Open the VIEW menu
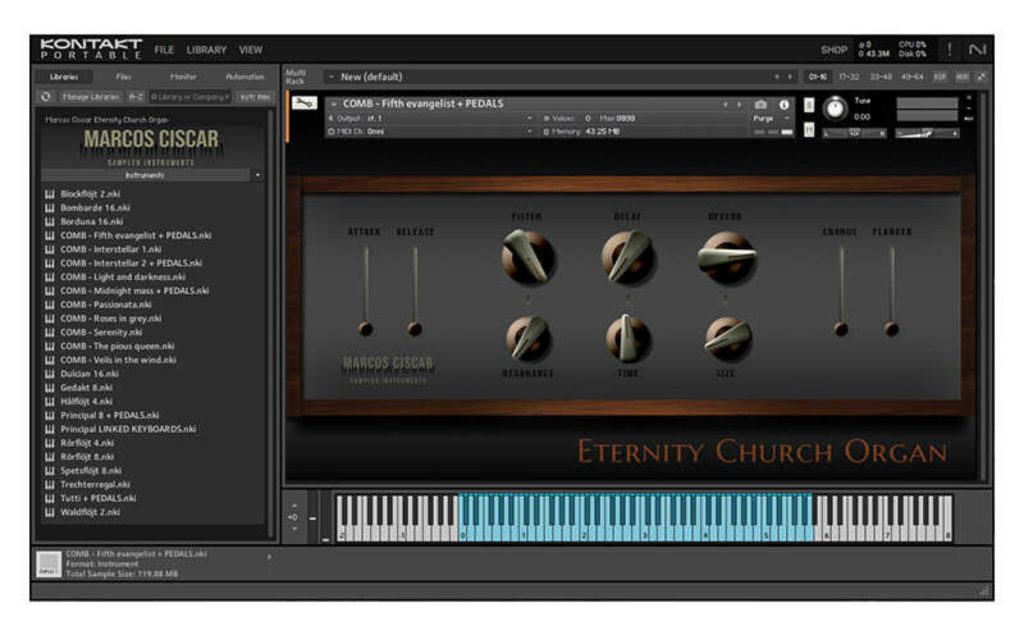Image resolution: width=1024 pixels, height=633 pixels. click(250, 50)
